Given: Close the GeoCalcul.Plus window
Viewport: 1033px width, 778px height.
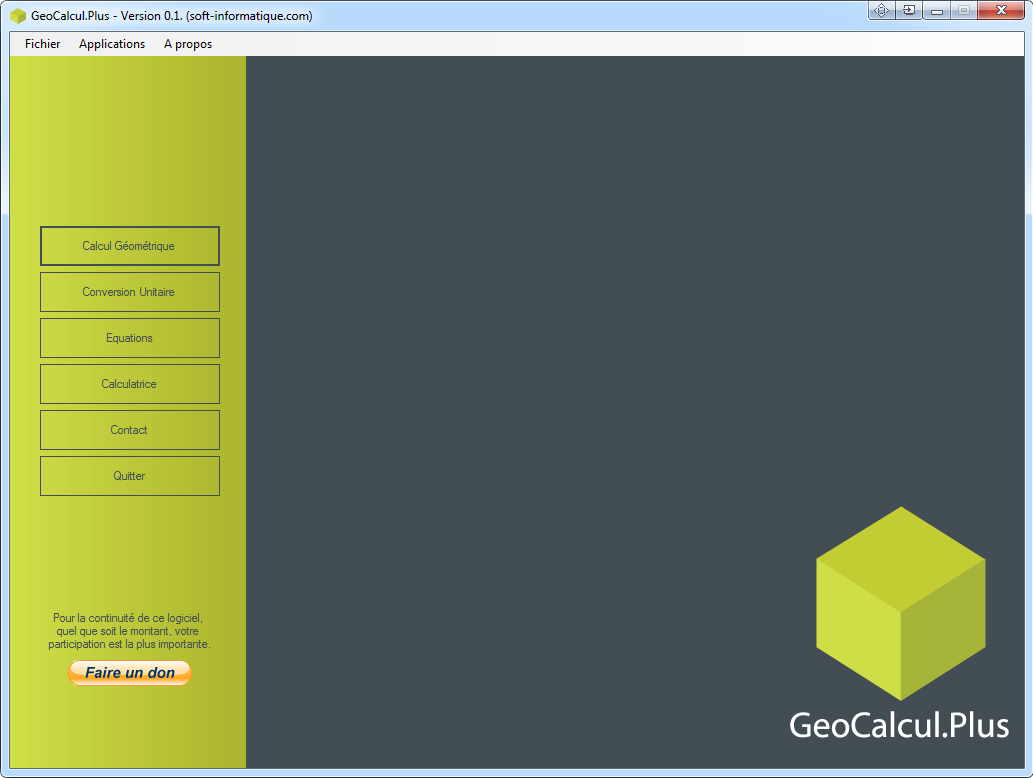Looking at the screenshot, I should [1000, 10].
